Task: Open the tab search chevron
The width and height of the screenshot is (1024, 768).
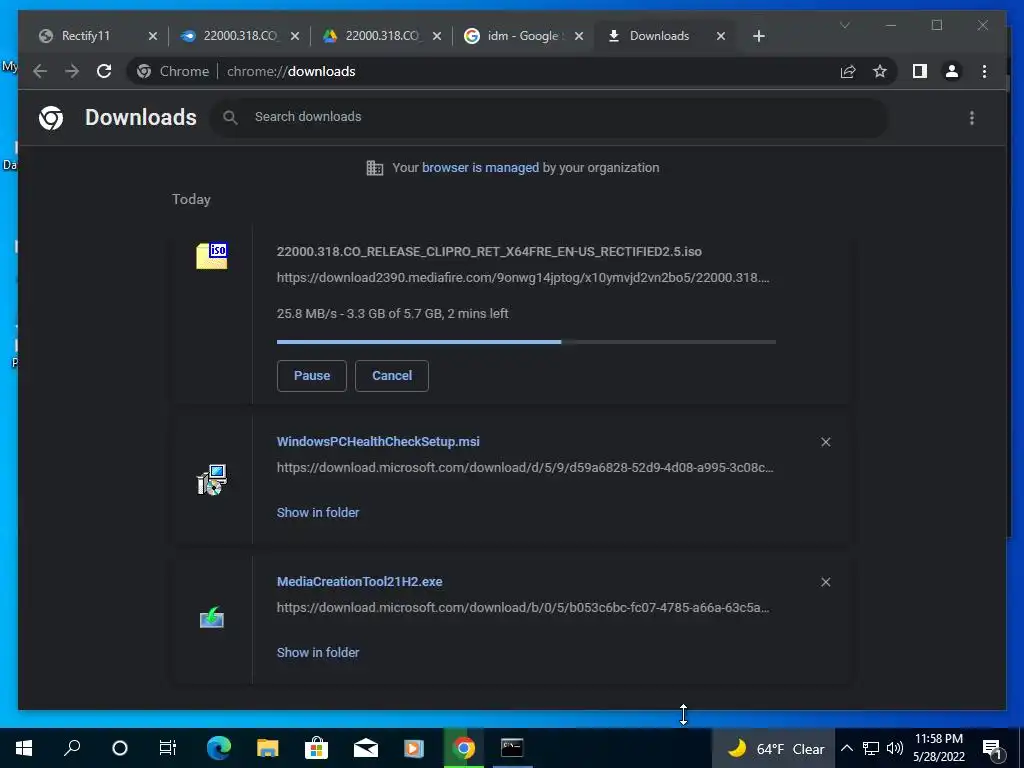Action: pyautogui.click(x=844, y=25)
